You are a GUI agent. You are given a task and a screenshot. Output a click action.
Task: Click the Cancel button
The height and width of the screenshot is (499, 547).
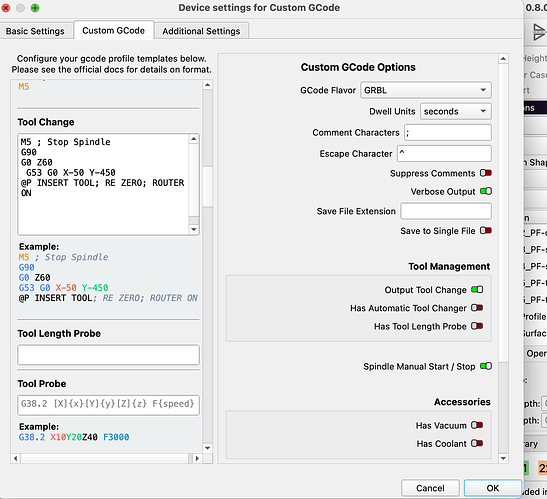coord(430,488)
